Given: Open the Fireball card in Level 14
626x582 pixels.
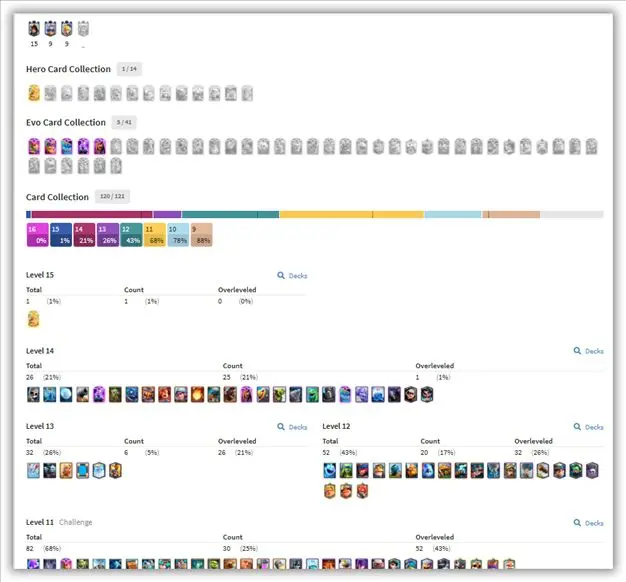Looking at the screenshot, I should click(x=197, y=394).
